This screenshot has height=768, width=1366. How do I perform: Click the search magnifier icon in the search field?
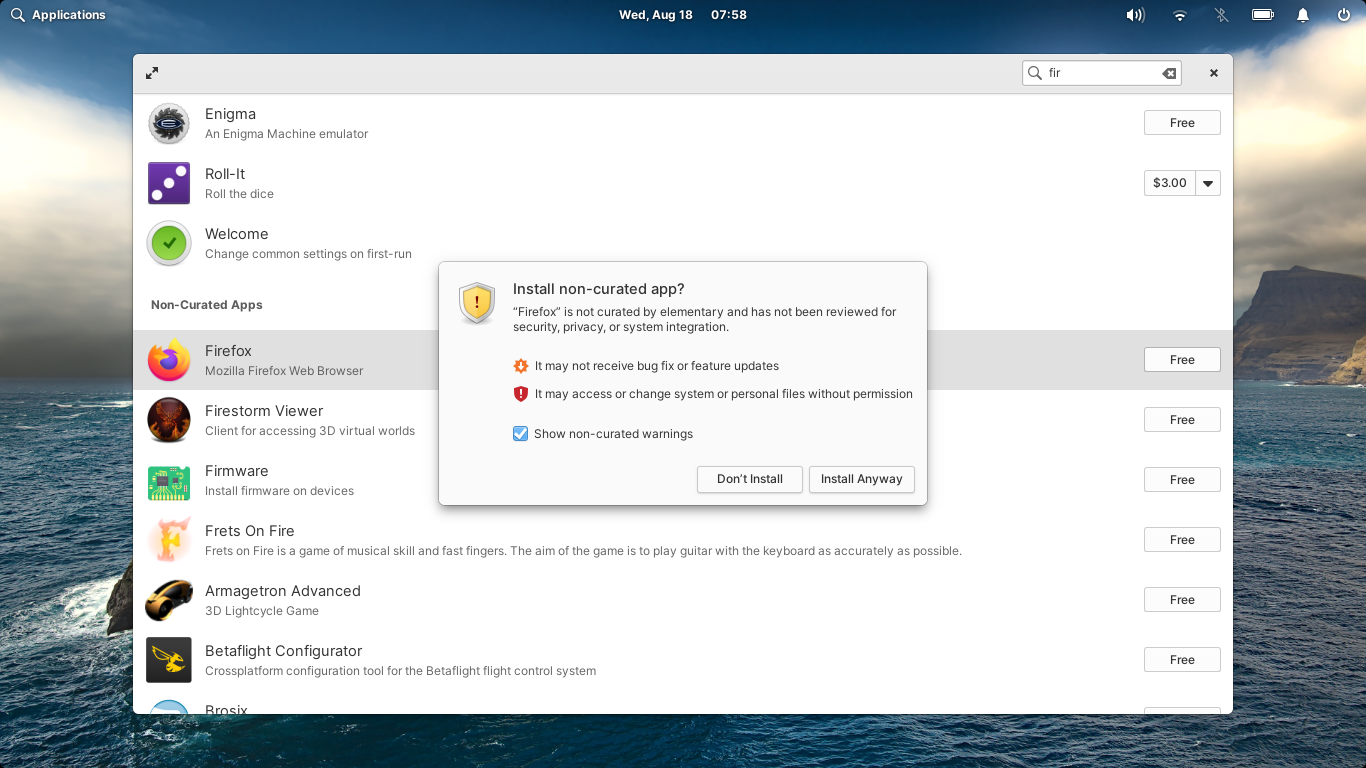pyautogui.click(x=1035, y=73)
